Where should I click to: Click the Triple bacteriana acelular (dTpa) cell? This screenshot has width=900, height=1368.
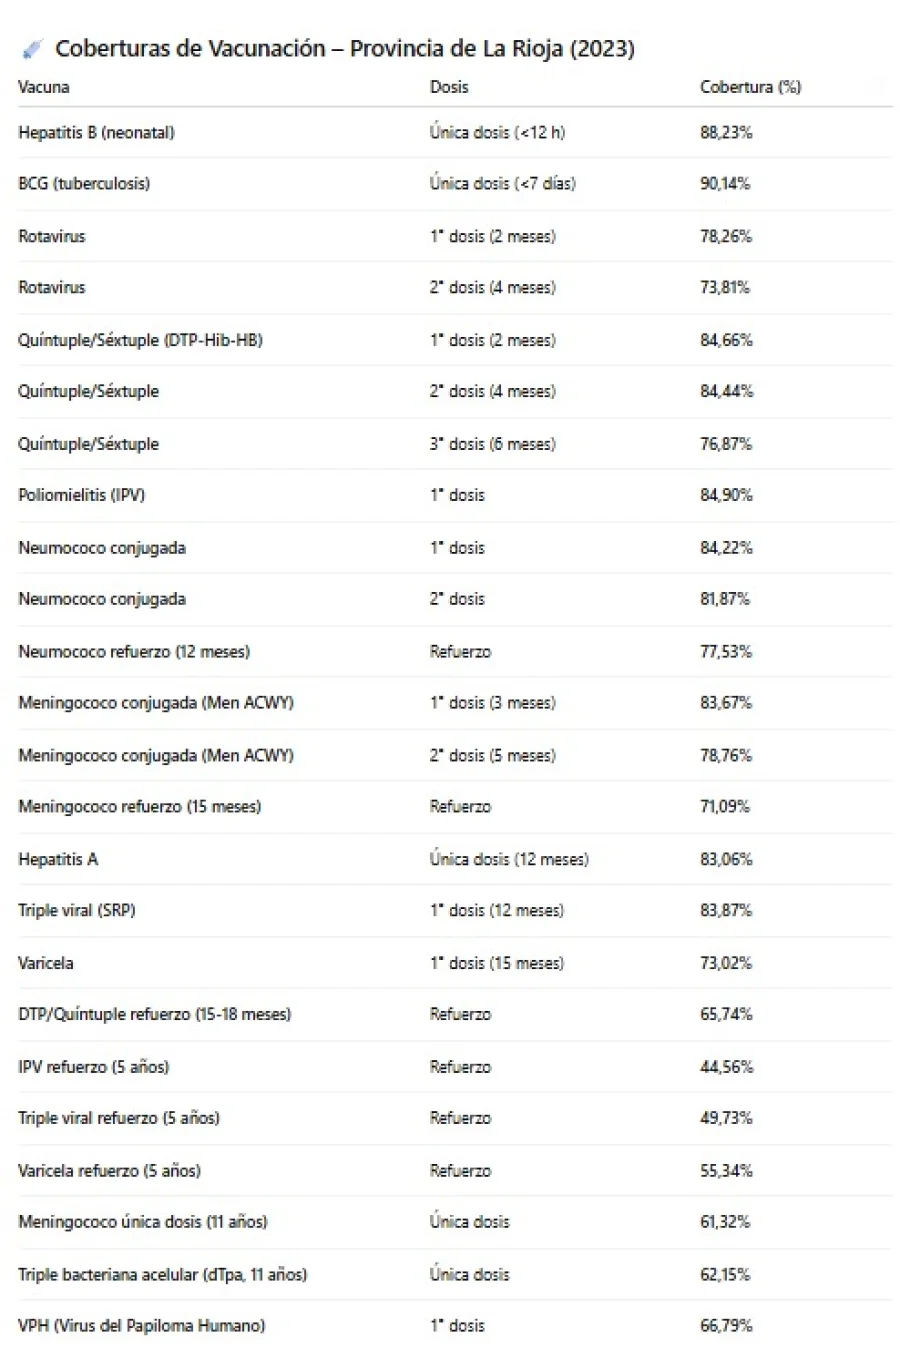[x=162, y=1274]
